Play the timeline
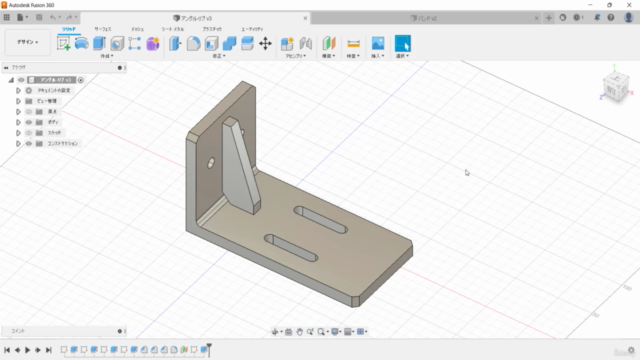The height and width of the screenshot is (360, 640). (27, 350)
